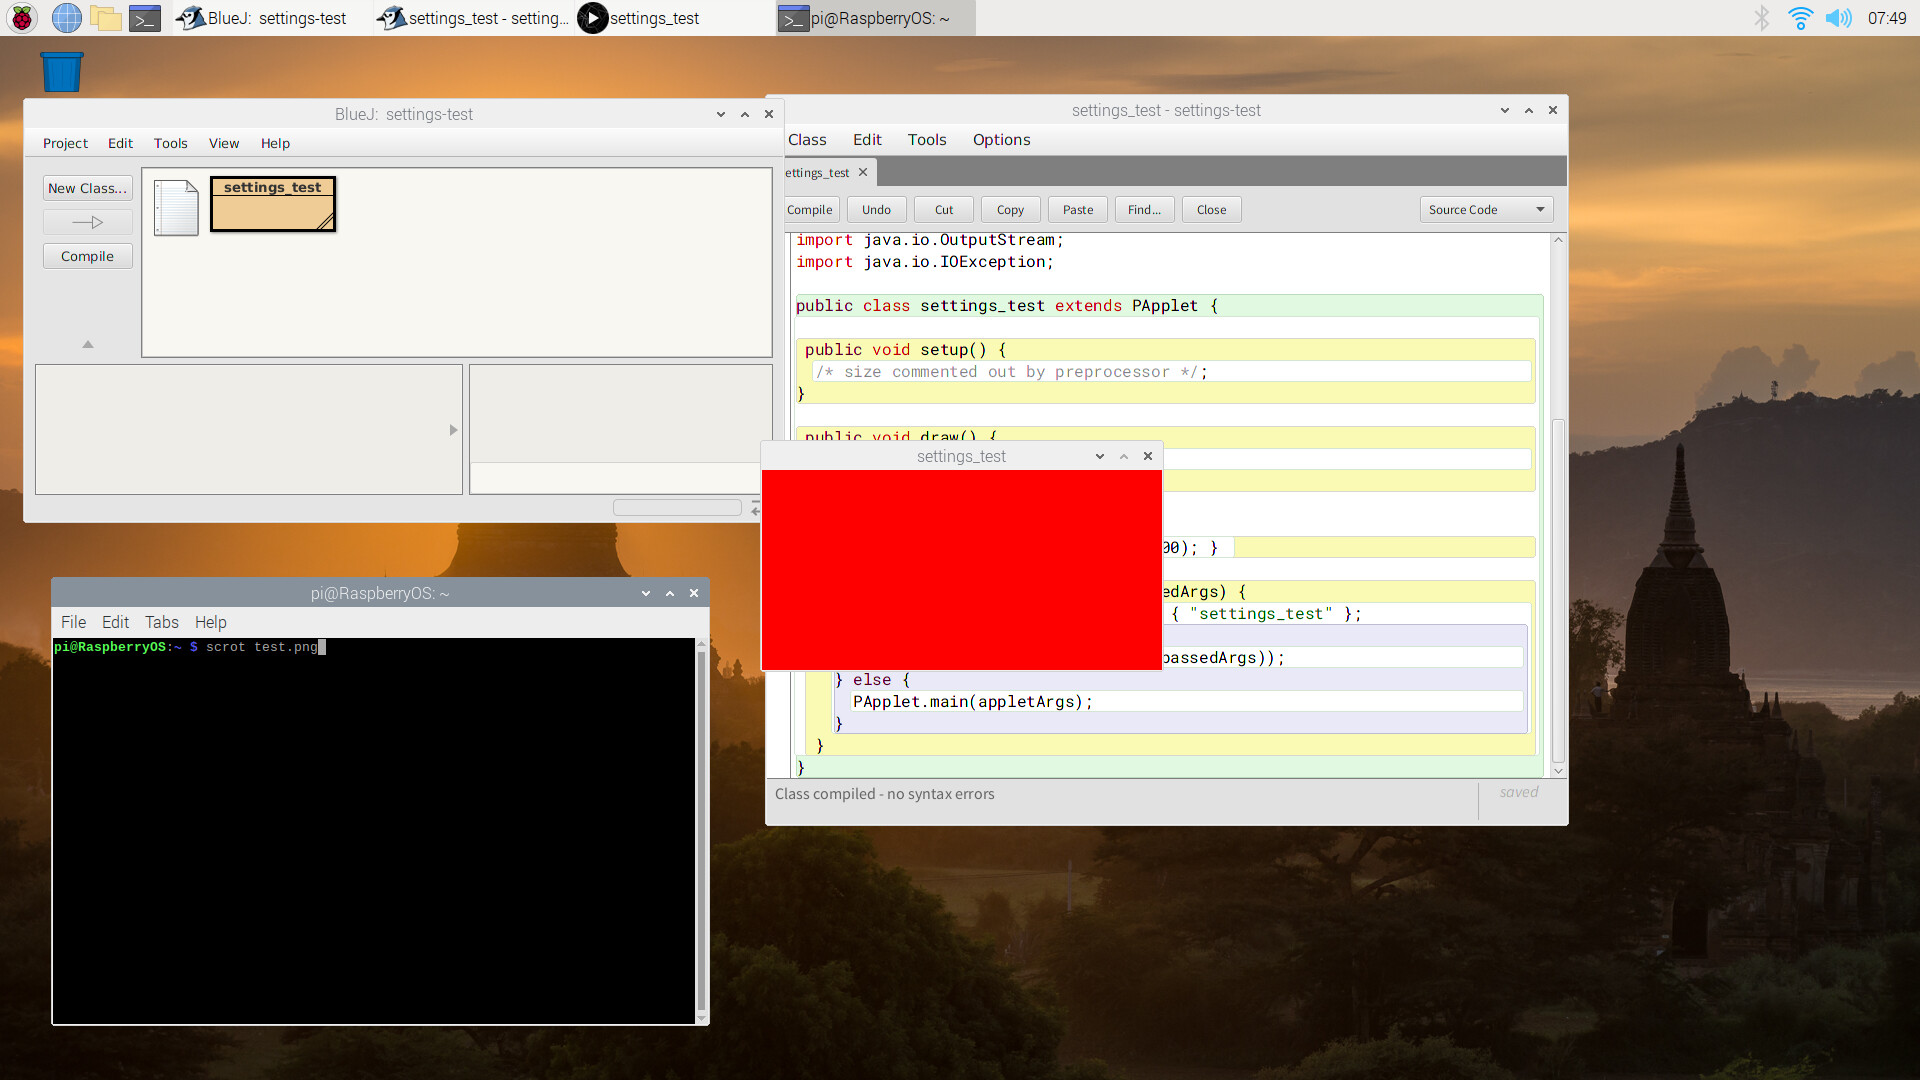Screen dimensions: 1920x1080
Task: Click the clock showing 07:49
Action: pyautogui.click(x=1887, y=18)
